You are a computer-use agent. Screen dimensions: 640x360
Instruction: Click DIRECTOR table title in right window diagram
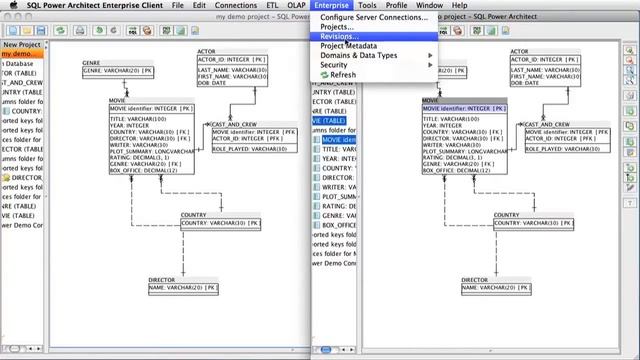point(474,280)
